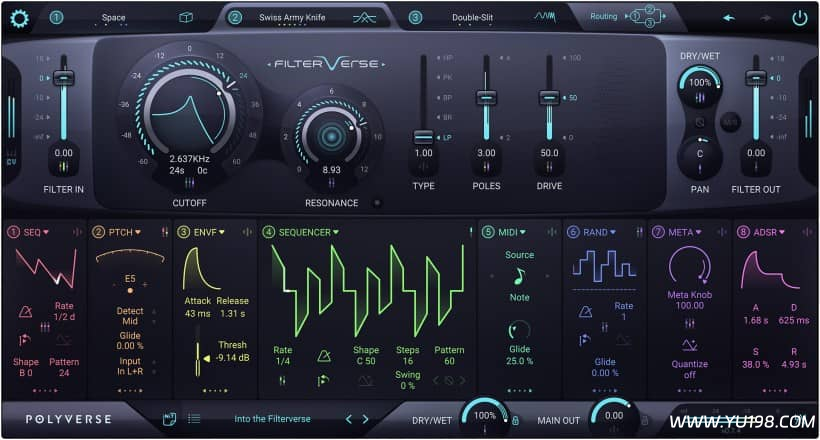Click the Double-Slit waveform icon
The height and width of the screenshot is (440, 820).
click(x=544, y=17)
